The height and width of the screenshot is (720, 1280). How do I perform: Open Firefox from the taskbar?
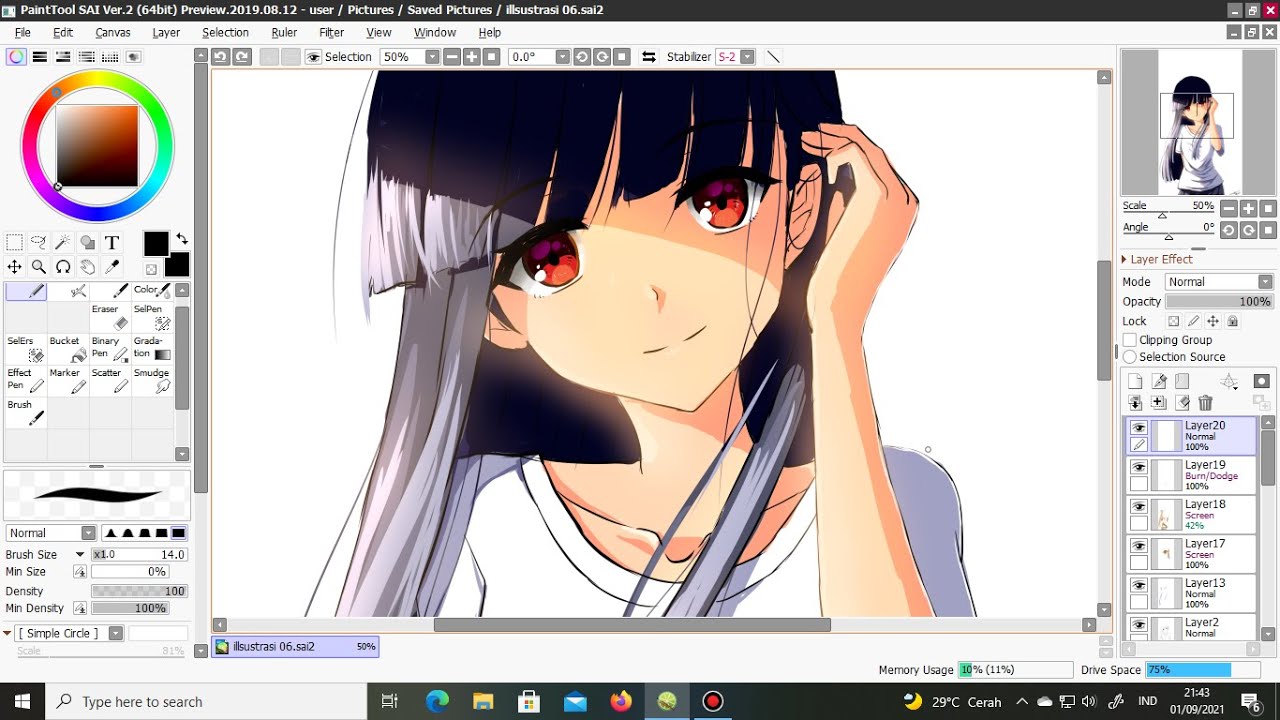click(x=621, y=702)
